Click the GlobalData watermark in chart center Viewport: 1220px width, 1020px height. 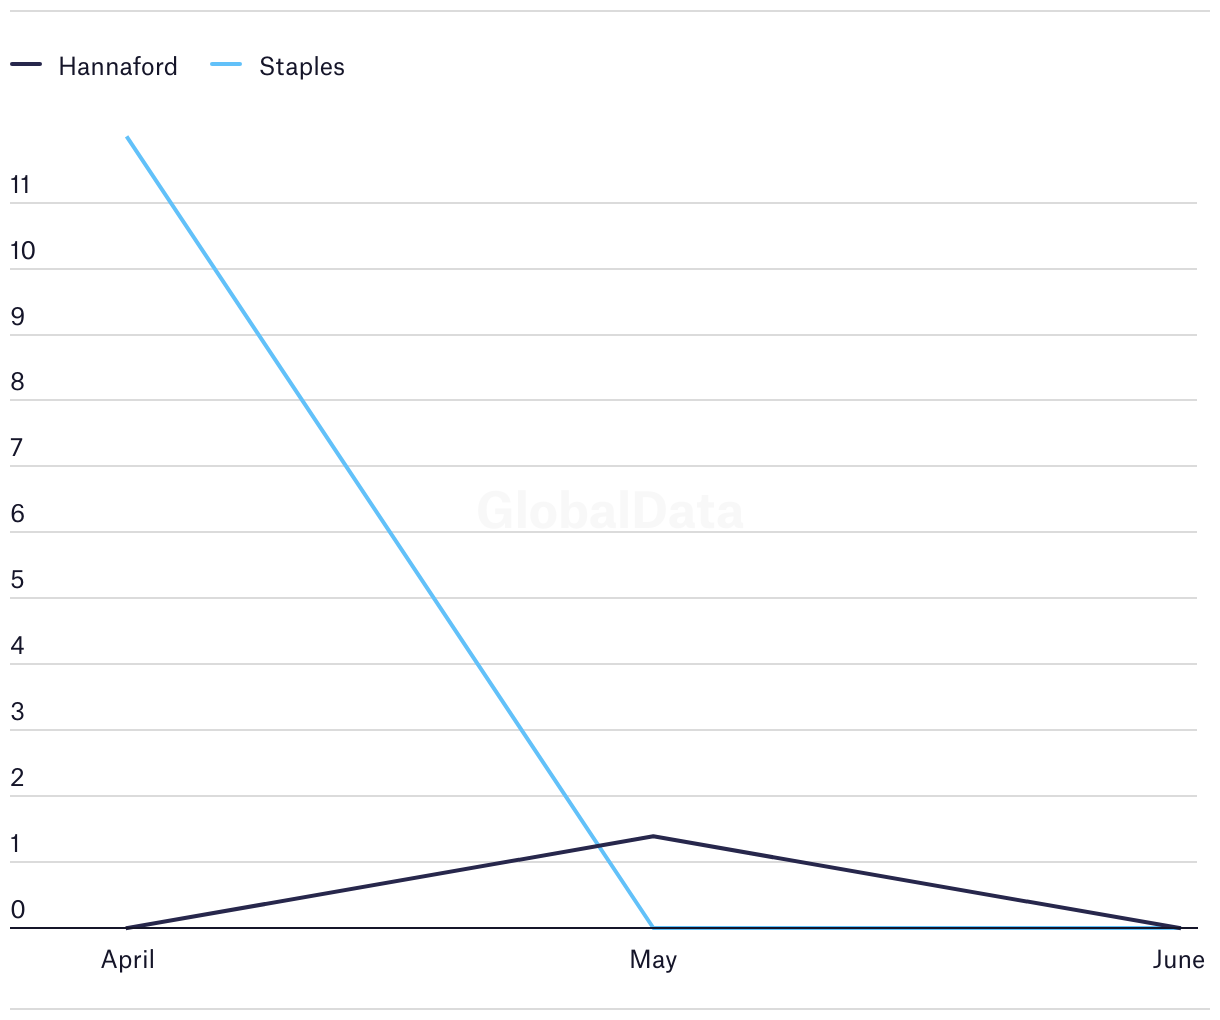610,511
